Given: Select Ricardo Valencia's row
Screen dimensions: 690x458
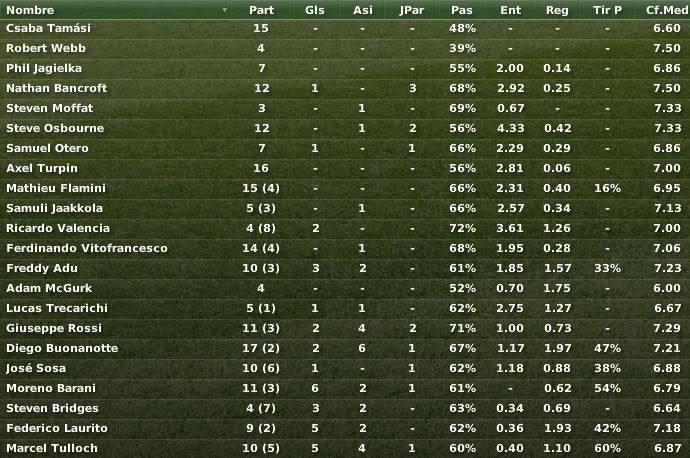Looking at the screenshot, I should [x=345, y=228].
